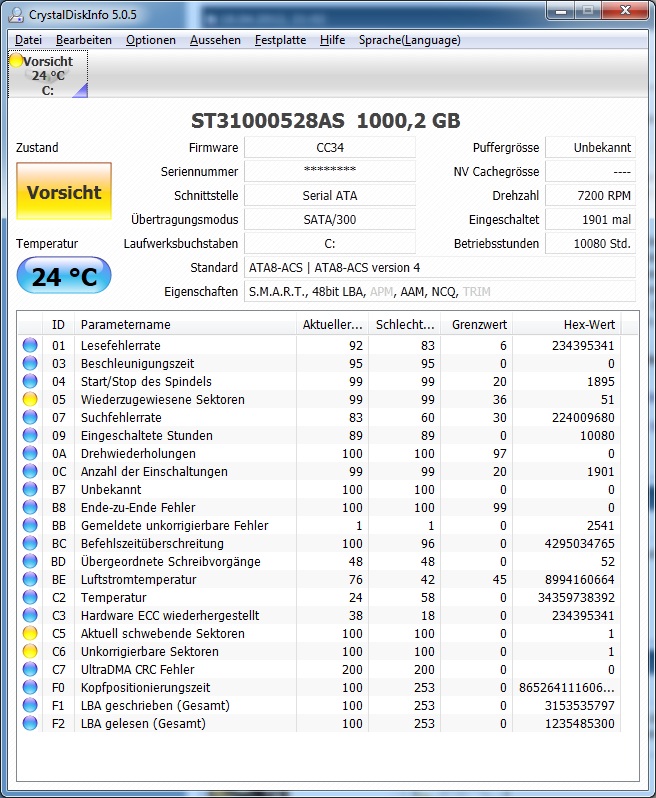Open the Sprache(Language) menu
Screen dimensions: 656x798
tap(410, 40)
